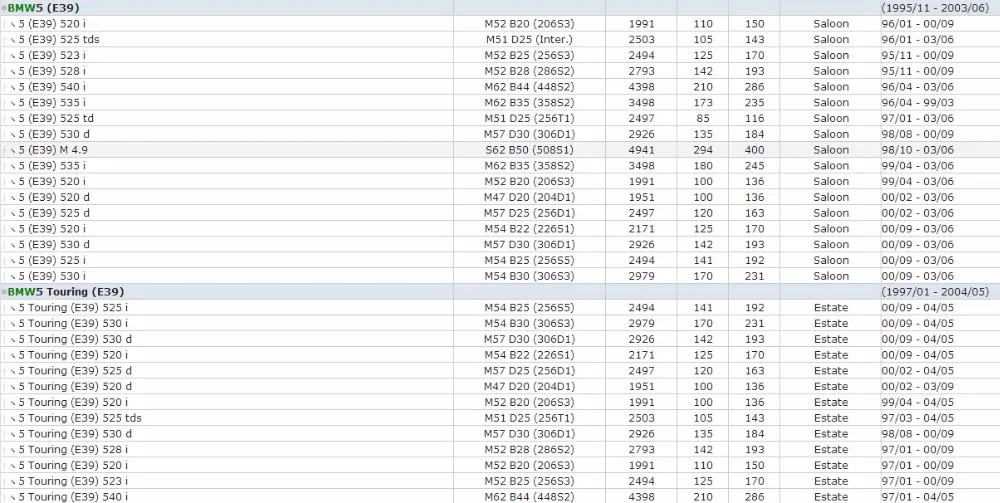
Task: Select 5 Touring (E39) 530 d with 135 kW
Action: coord(500,434)
